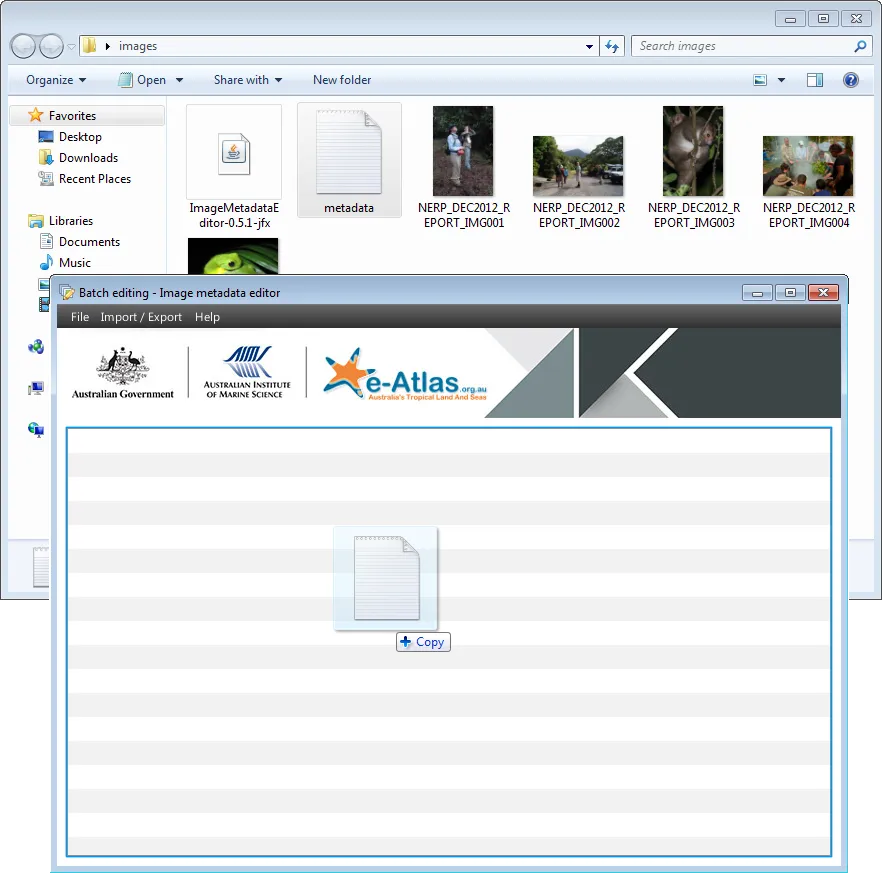The height and width of the screenshot is (873, 882).
Task: Click the Explorer help question mark icon
Action: coord(850,80)
